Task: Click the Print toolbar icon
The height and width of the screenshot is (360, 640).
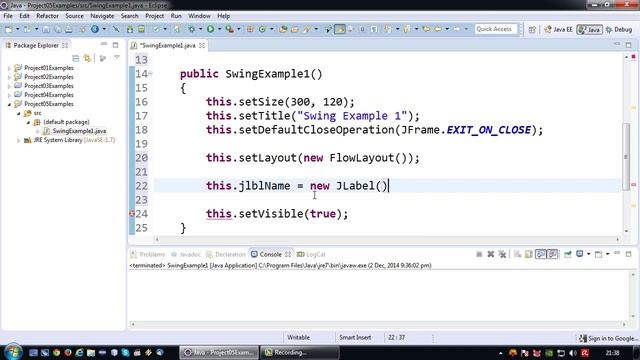Action: tap(69, 29)
